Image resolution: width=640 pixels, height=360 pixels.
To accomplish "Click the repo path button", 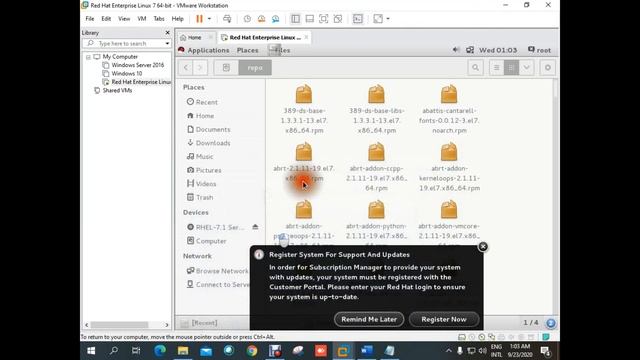I will [255, 68].
